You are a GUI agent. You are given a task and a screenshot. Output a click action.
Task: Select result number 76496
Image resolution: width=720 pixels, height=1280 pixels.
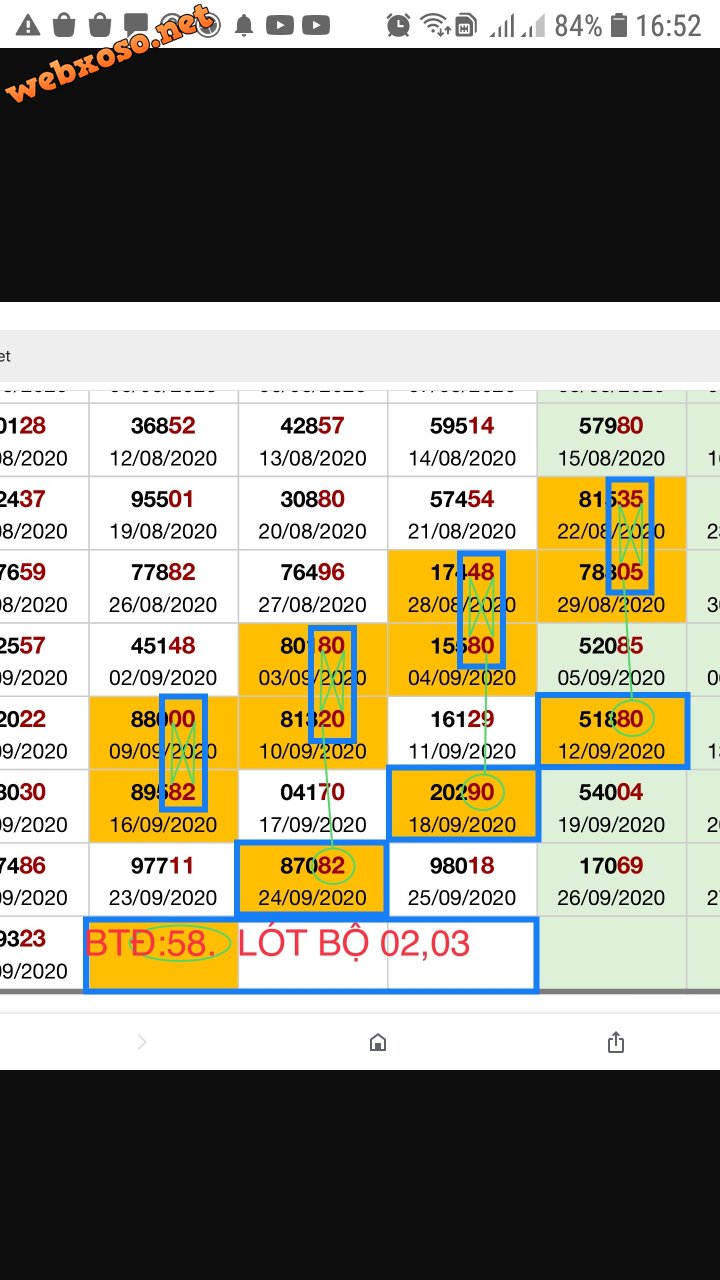click(x=312, y=573)
